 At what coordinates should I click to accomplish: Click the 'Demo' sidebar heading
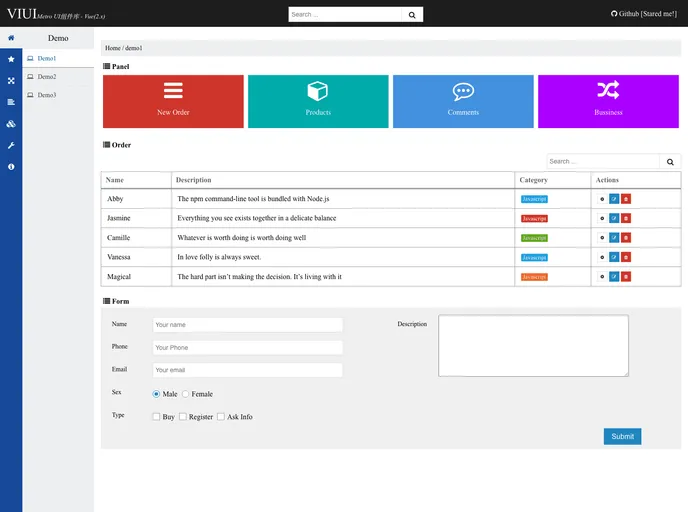(58, 38)
